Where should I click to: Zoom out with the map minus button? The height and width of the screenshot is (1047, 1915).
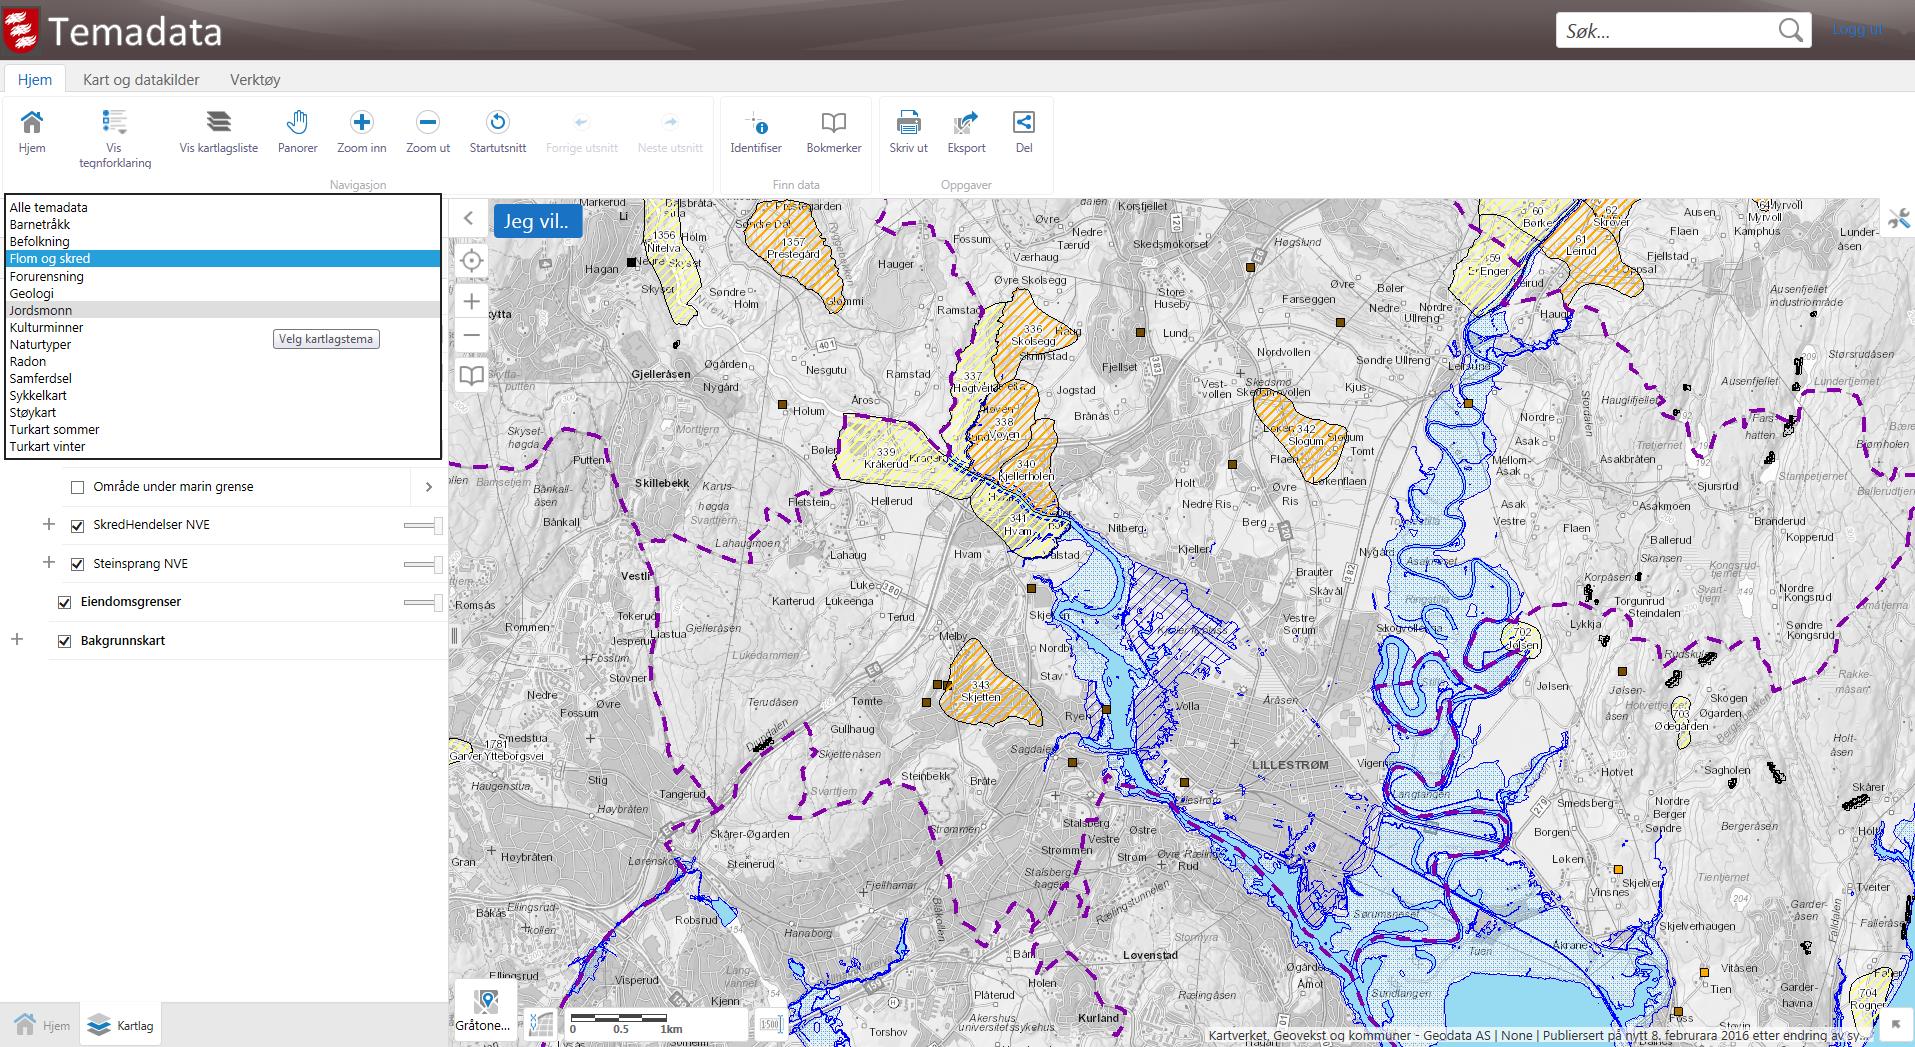471,336
